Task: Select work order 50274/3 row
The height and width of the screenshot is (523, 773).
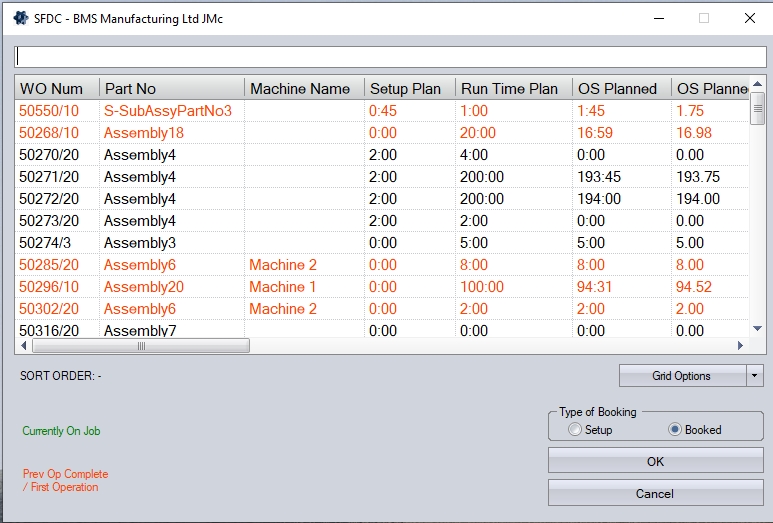Action: point(47,243)
